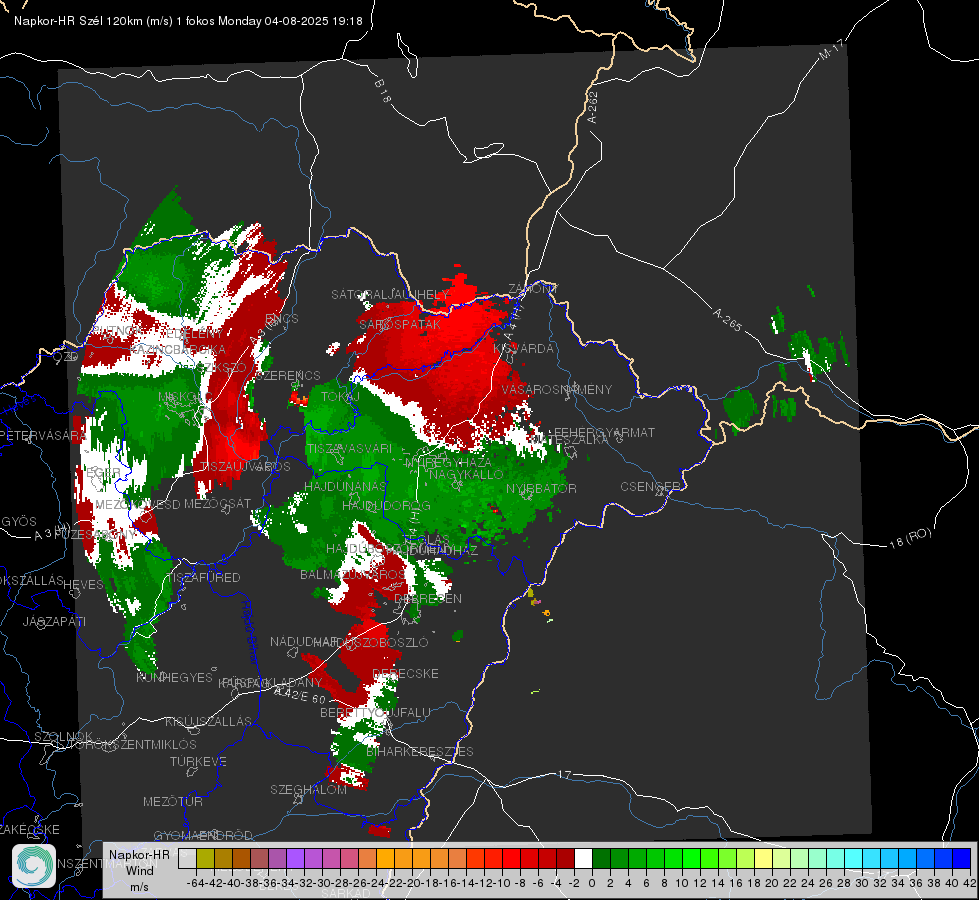Click the NYÍREGYHÁZA city label

click(x=448, y=463)
